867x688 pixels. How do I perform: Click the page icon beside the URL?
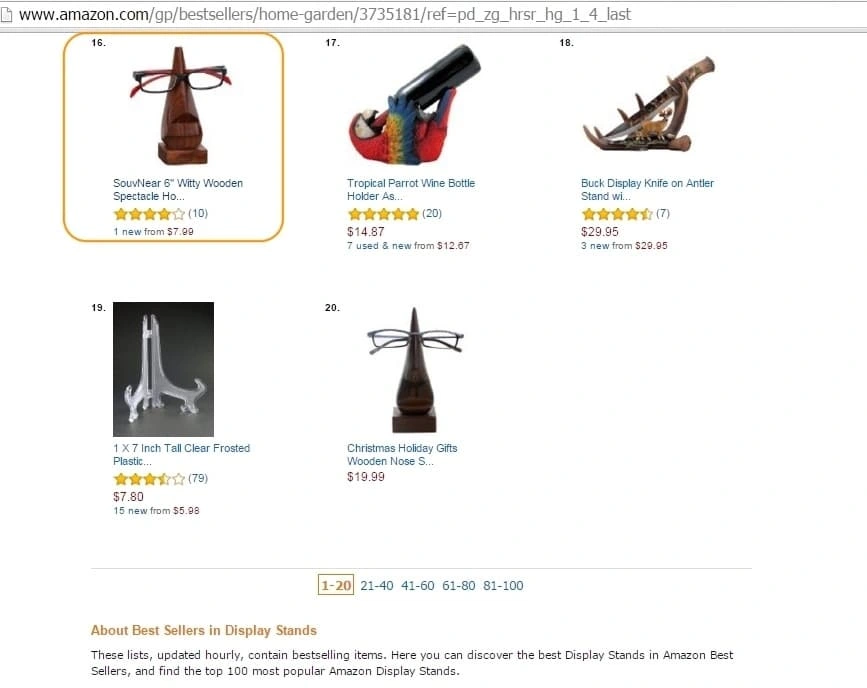tap(6, 14)
